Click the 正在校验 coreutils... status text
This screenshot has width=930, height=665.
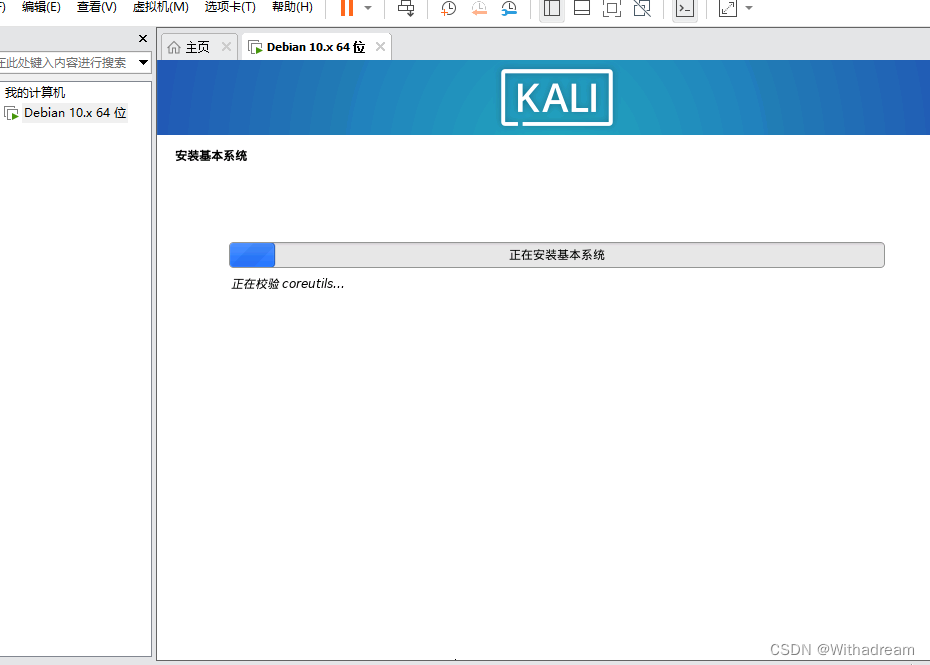tap(288, 284)
